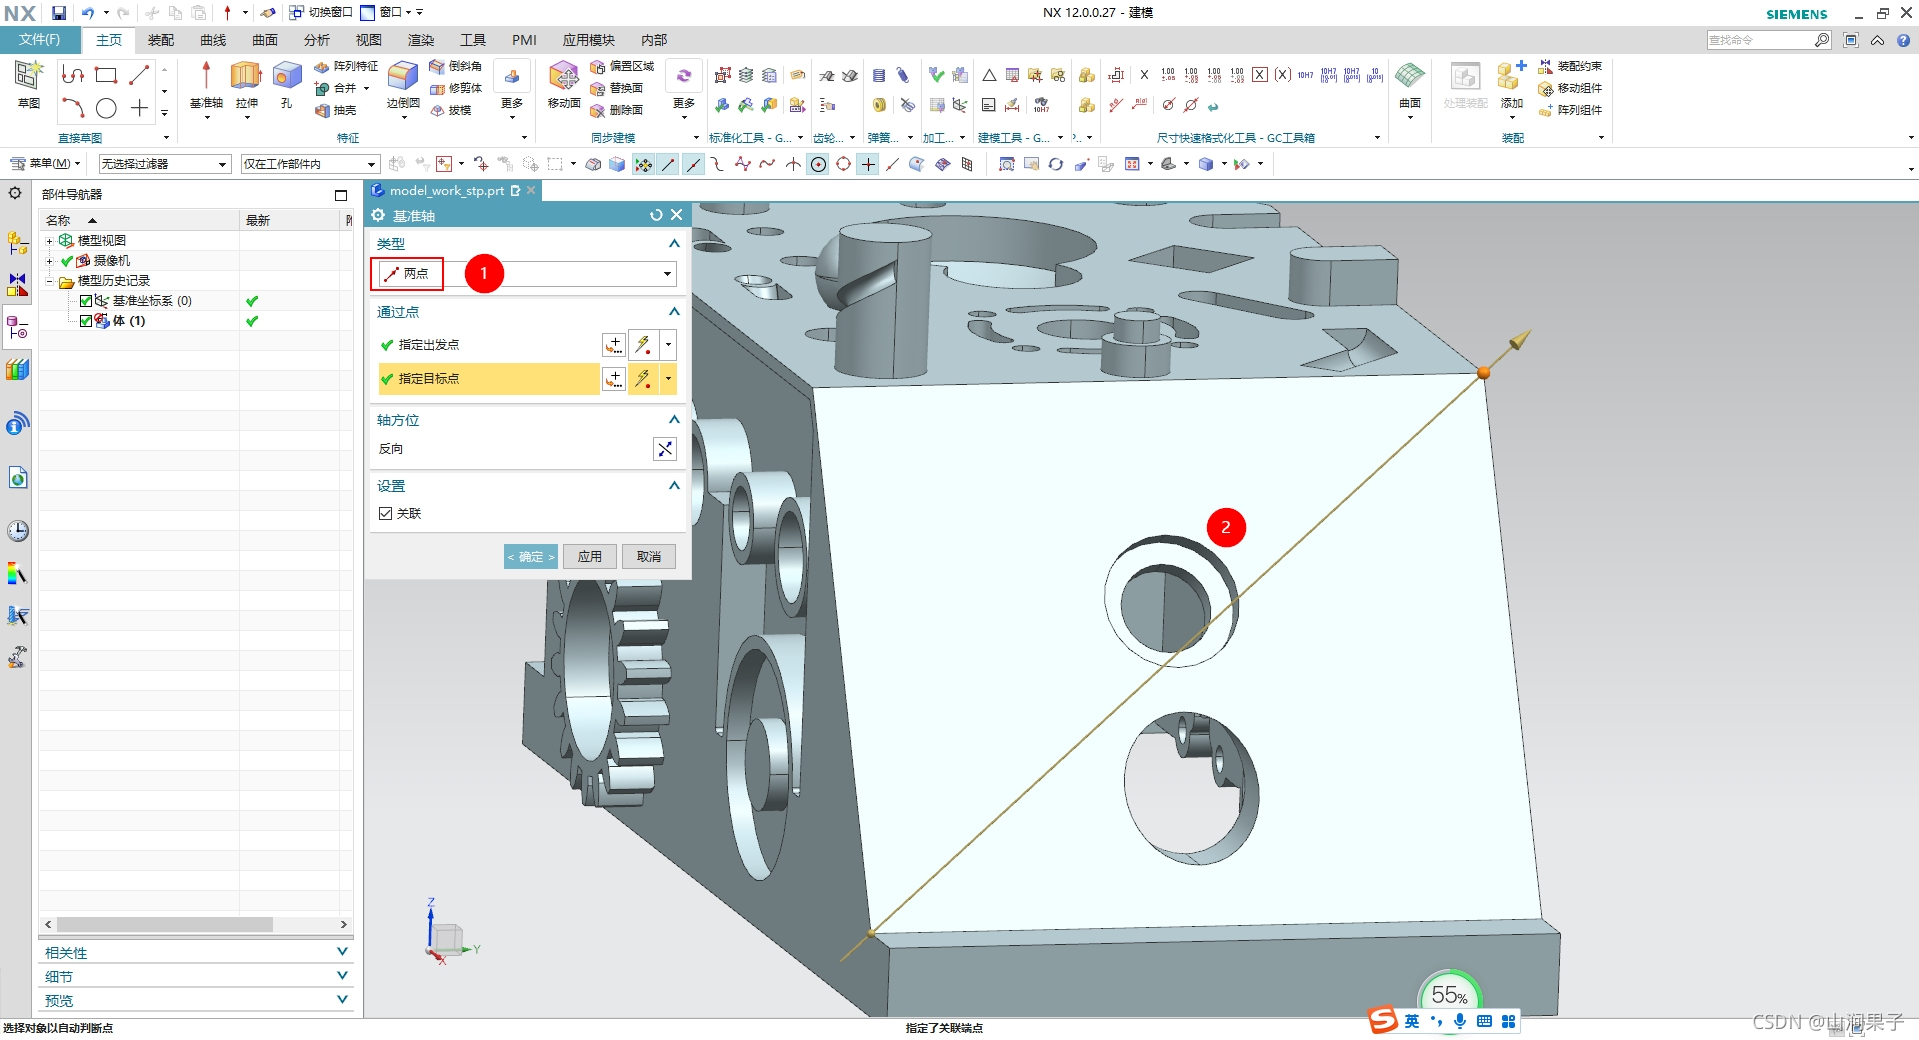Switch to the 应用模块 ribbon tab
Viewport: 1919px width, 1040px height.
(588, 40)
